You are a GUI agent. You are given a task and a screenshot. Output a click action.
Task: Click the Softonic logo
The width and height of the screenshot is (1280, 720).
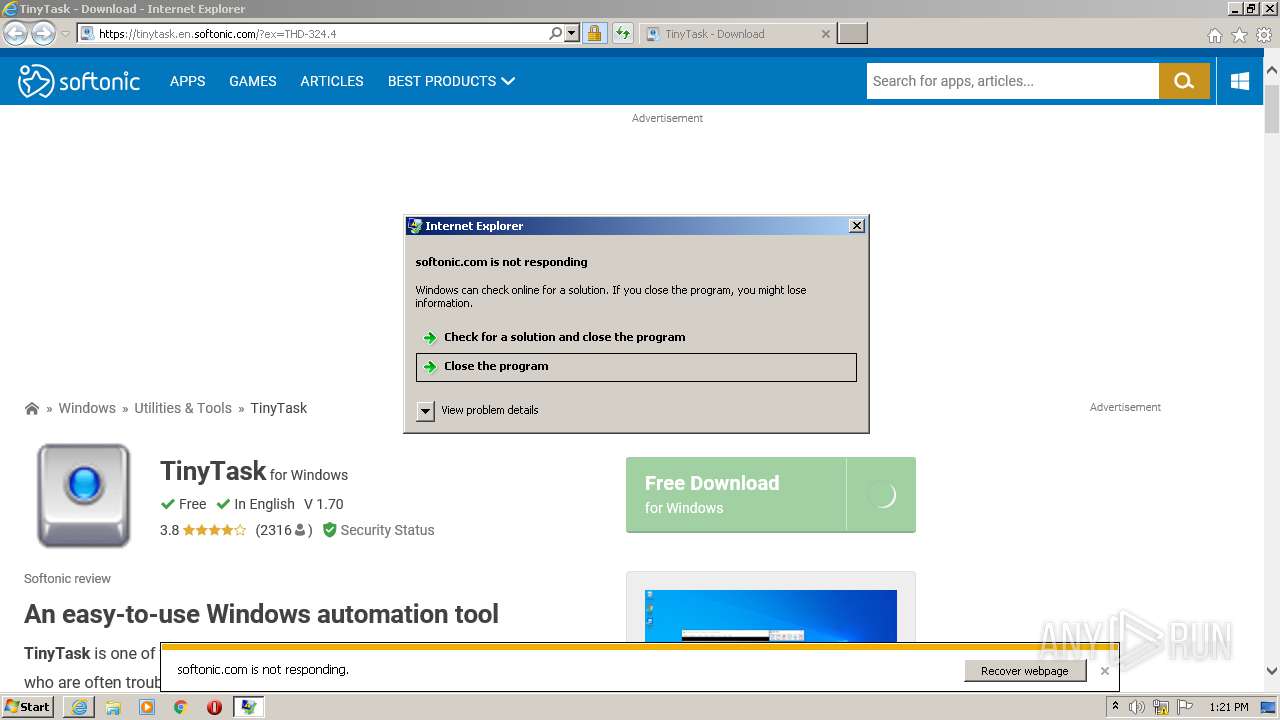click(x=79, y=81)
